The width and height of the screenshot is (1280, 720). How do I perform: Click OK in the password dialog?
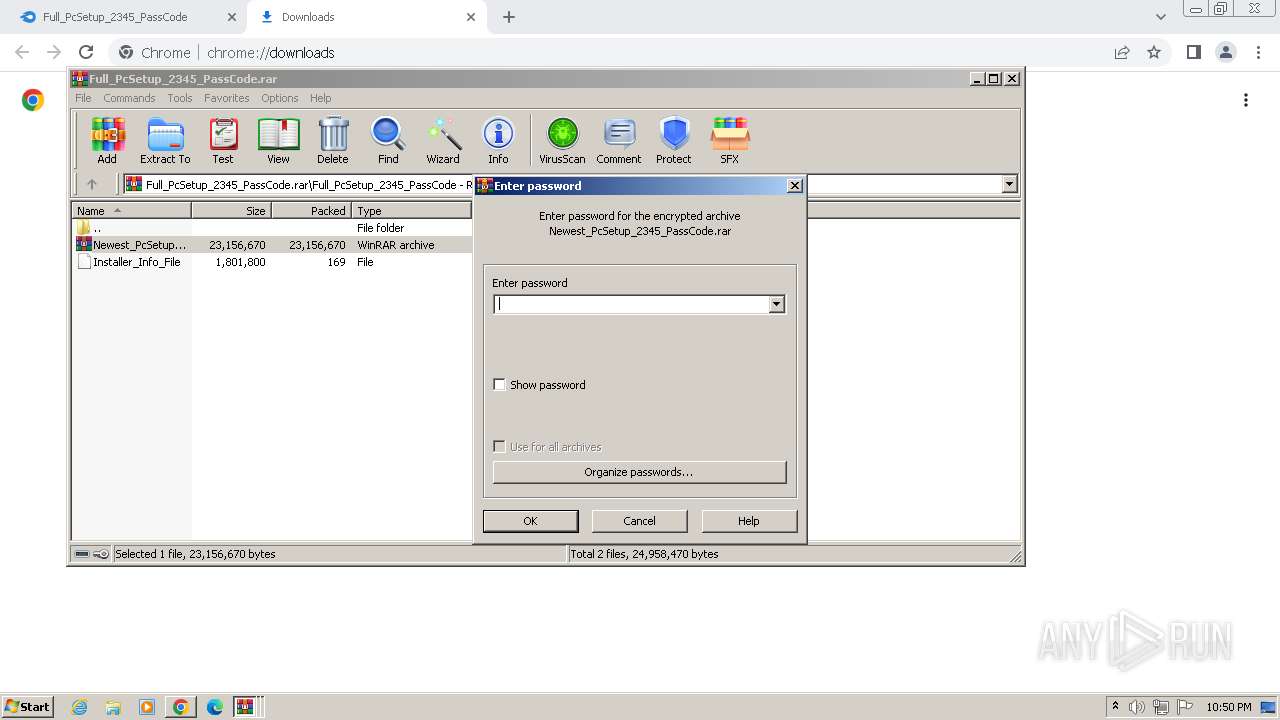pyautogui.click(x=530, y=521)
